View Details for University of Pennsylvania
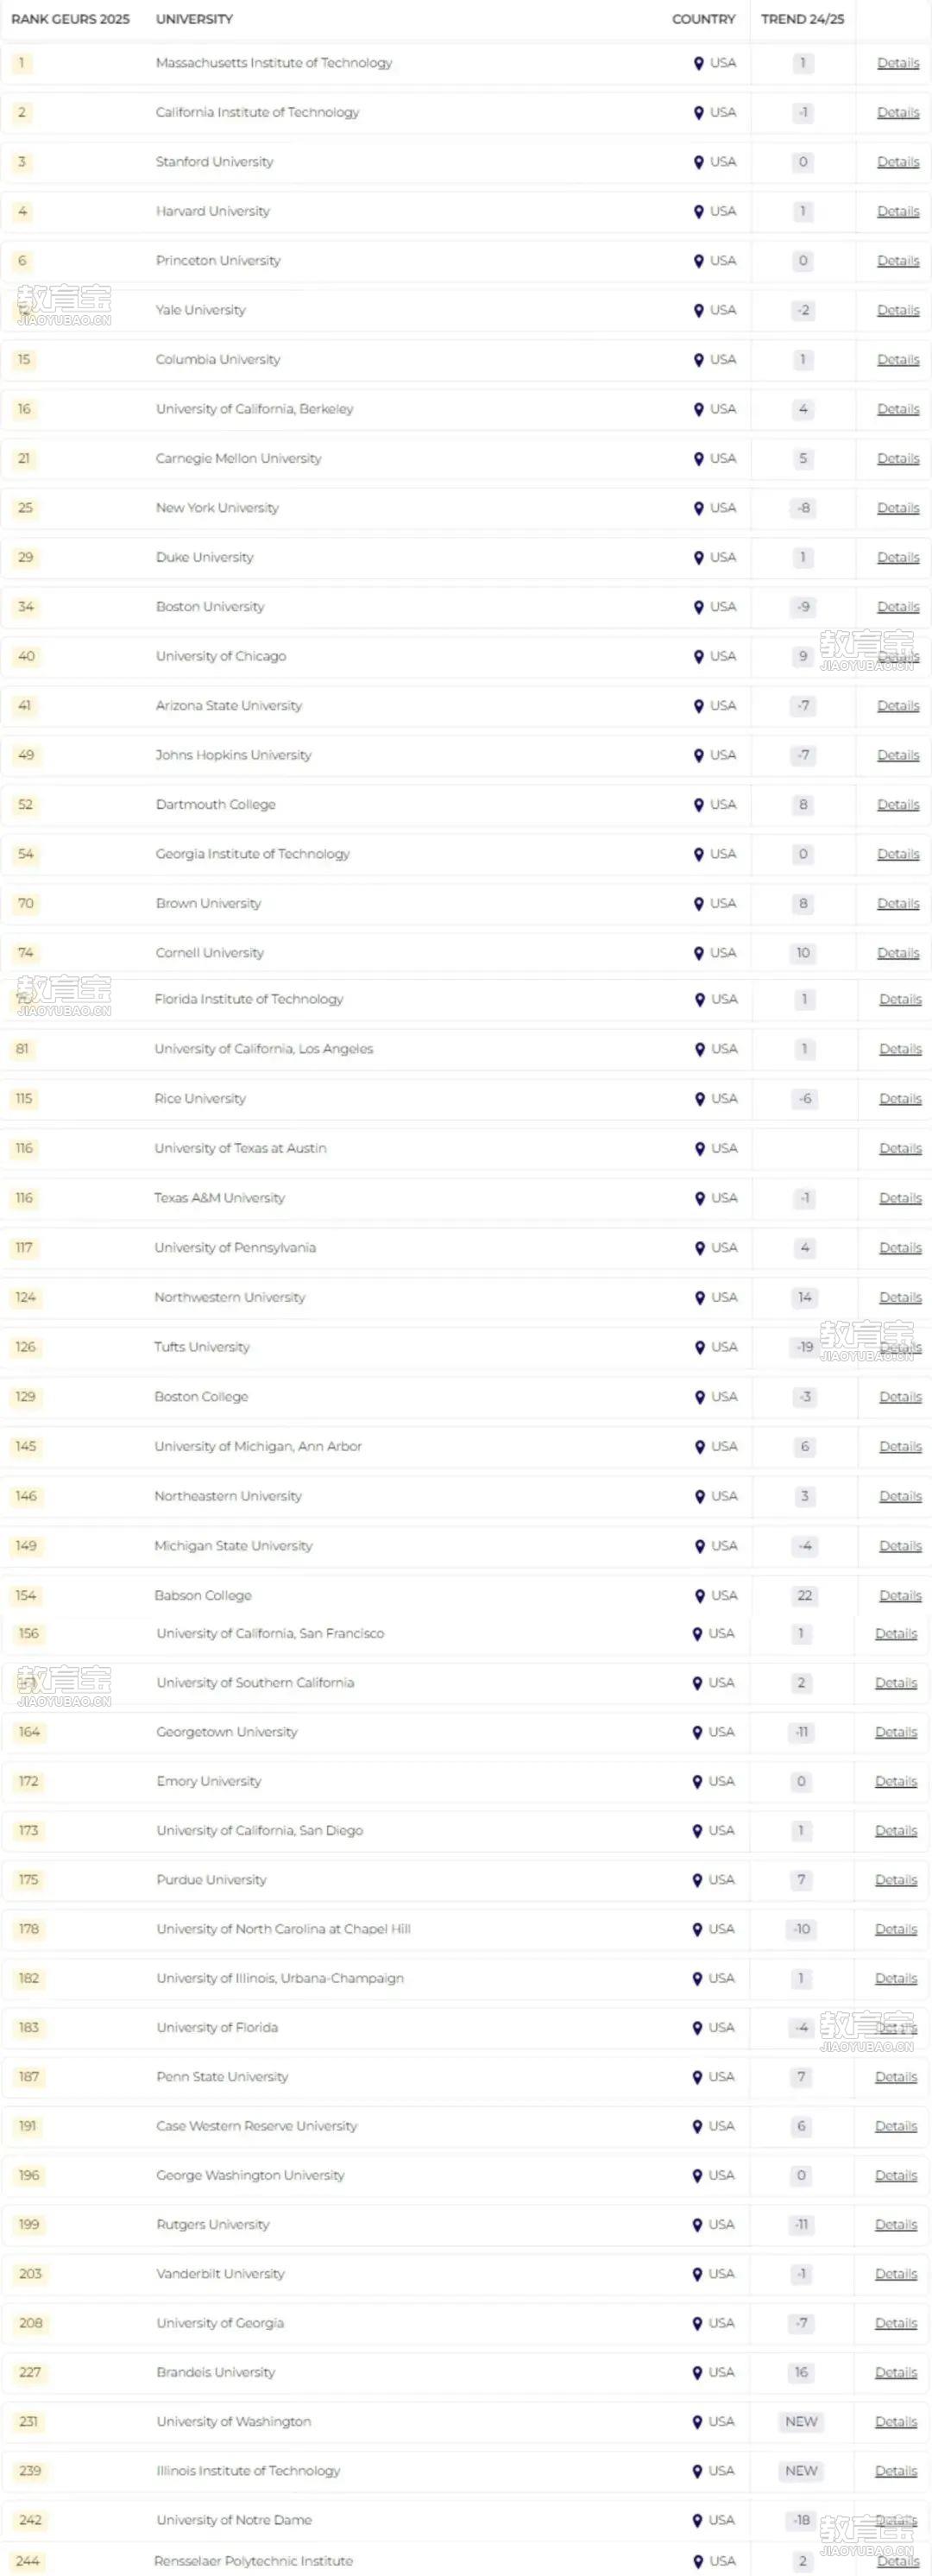Image resolution: width=932 pixels, height=2576 pixels. coord(900,1248)
